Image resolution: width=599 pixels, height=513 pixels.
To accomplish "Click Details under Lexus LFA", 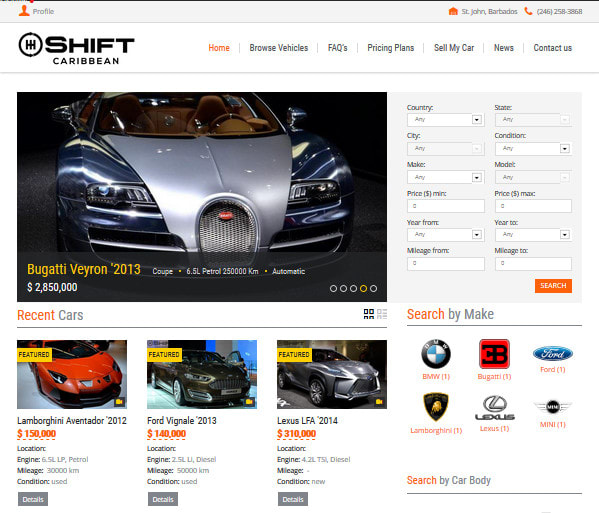I will click(x=293, y=499).
